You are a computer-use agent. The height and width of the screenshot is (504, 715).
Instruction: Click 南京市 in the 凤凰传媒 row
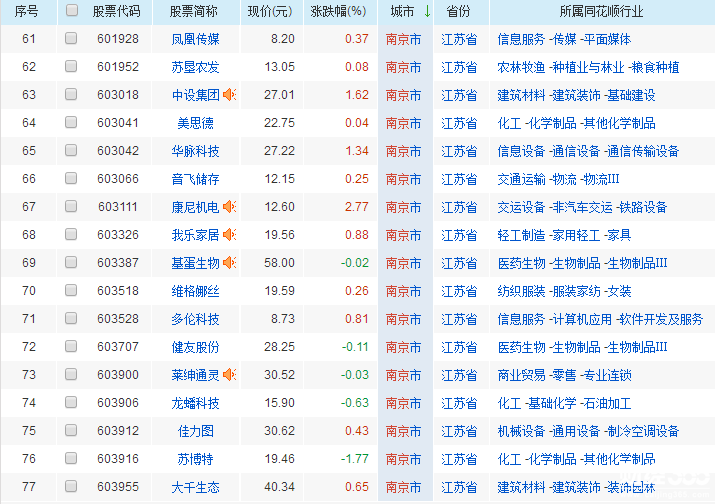(404, 39)
